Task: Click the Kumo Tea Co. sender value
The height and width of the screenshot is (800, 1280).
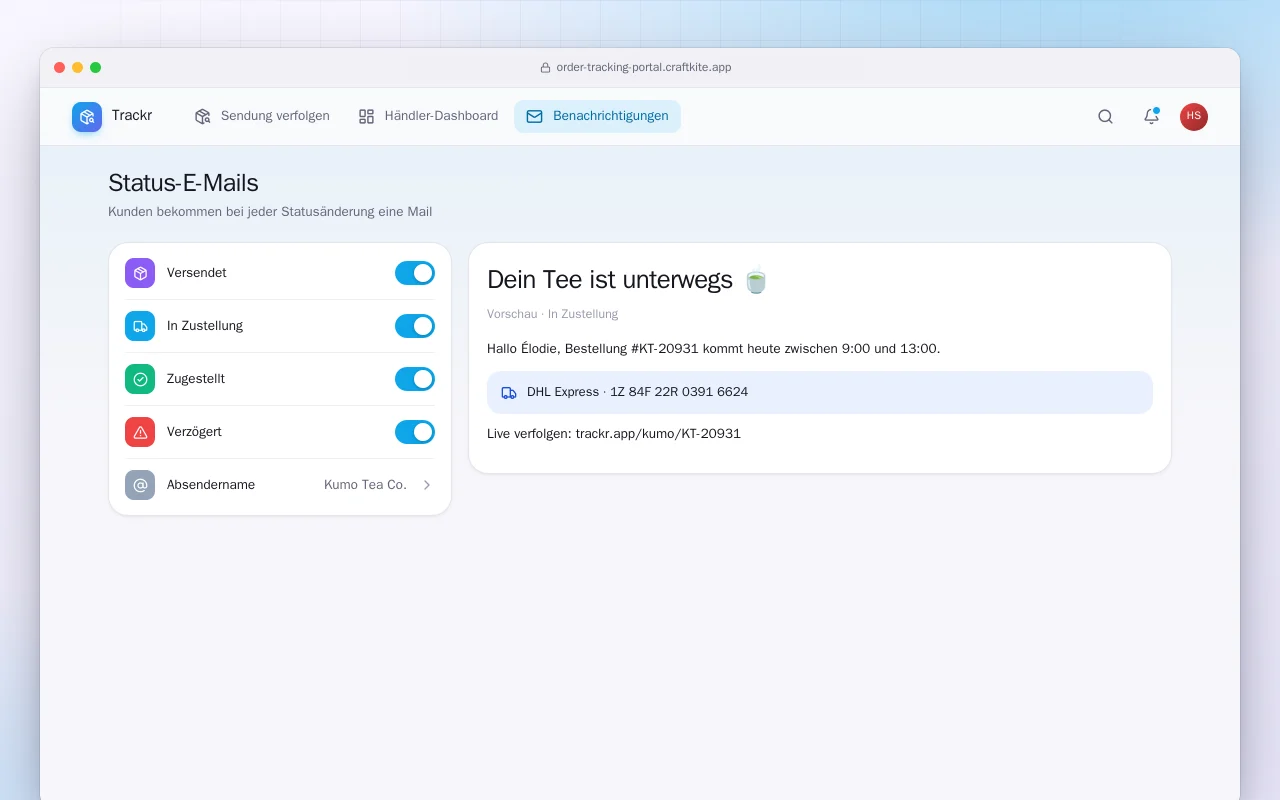Action: click(x=365, y=485)
